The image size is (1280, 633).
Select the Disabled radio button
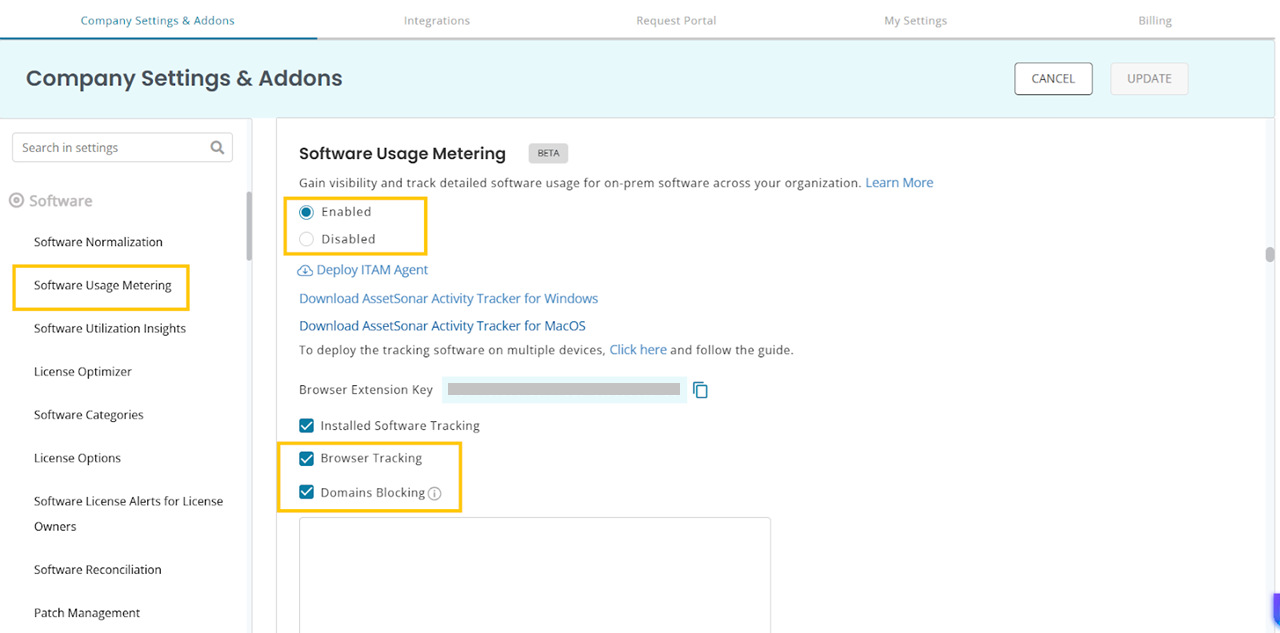coord(307,239)
